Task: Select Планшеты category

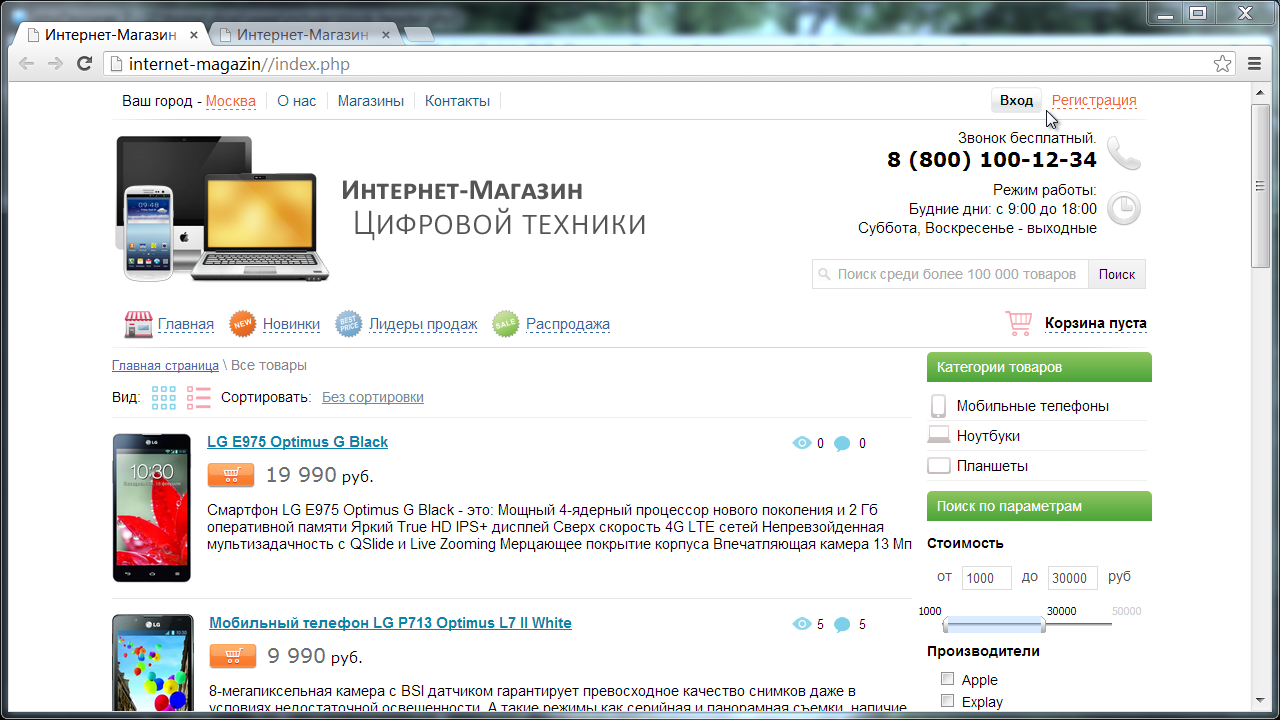Action: click(x=992, y=466)
